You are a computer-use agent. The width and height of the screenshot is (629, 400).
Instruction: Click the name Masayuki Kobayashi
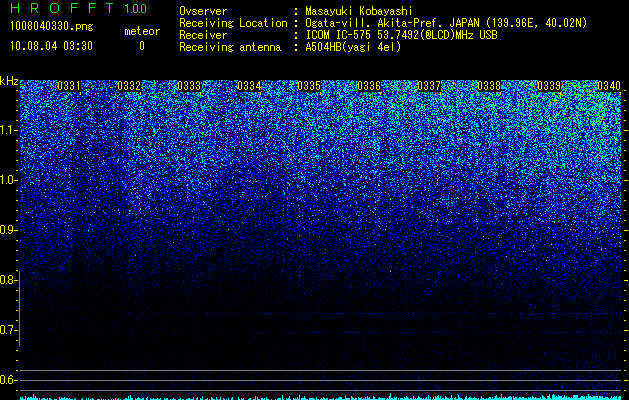click(359, 11)
